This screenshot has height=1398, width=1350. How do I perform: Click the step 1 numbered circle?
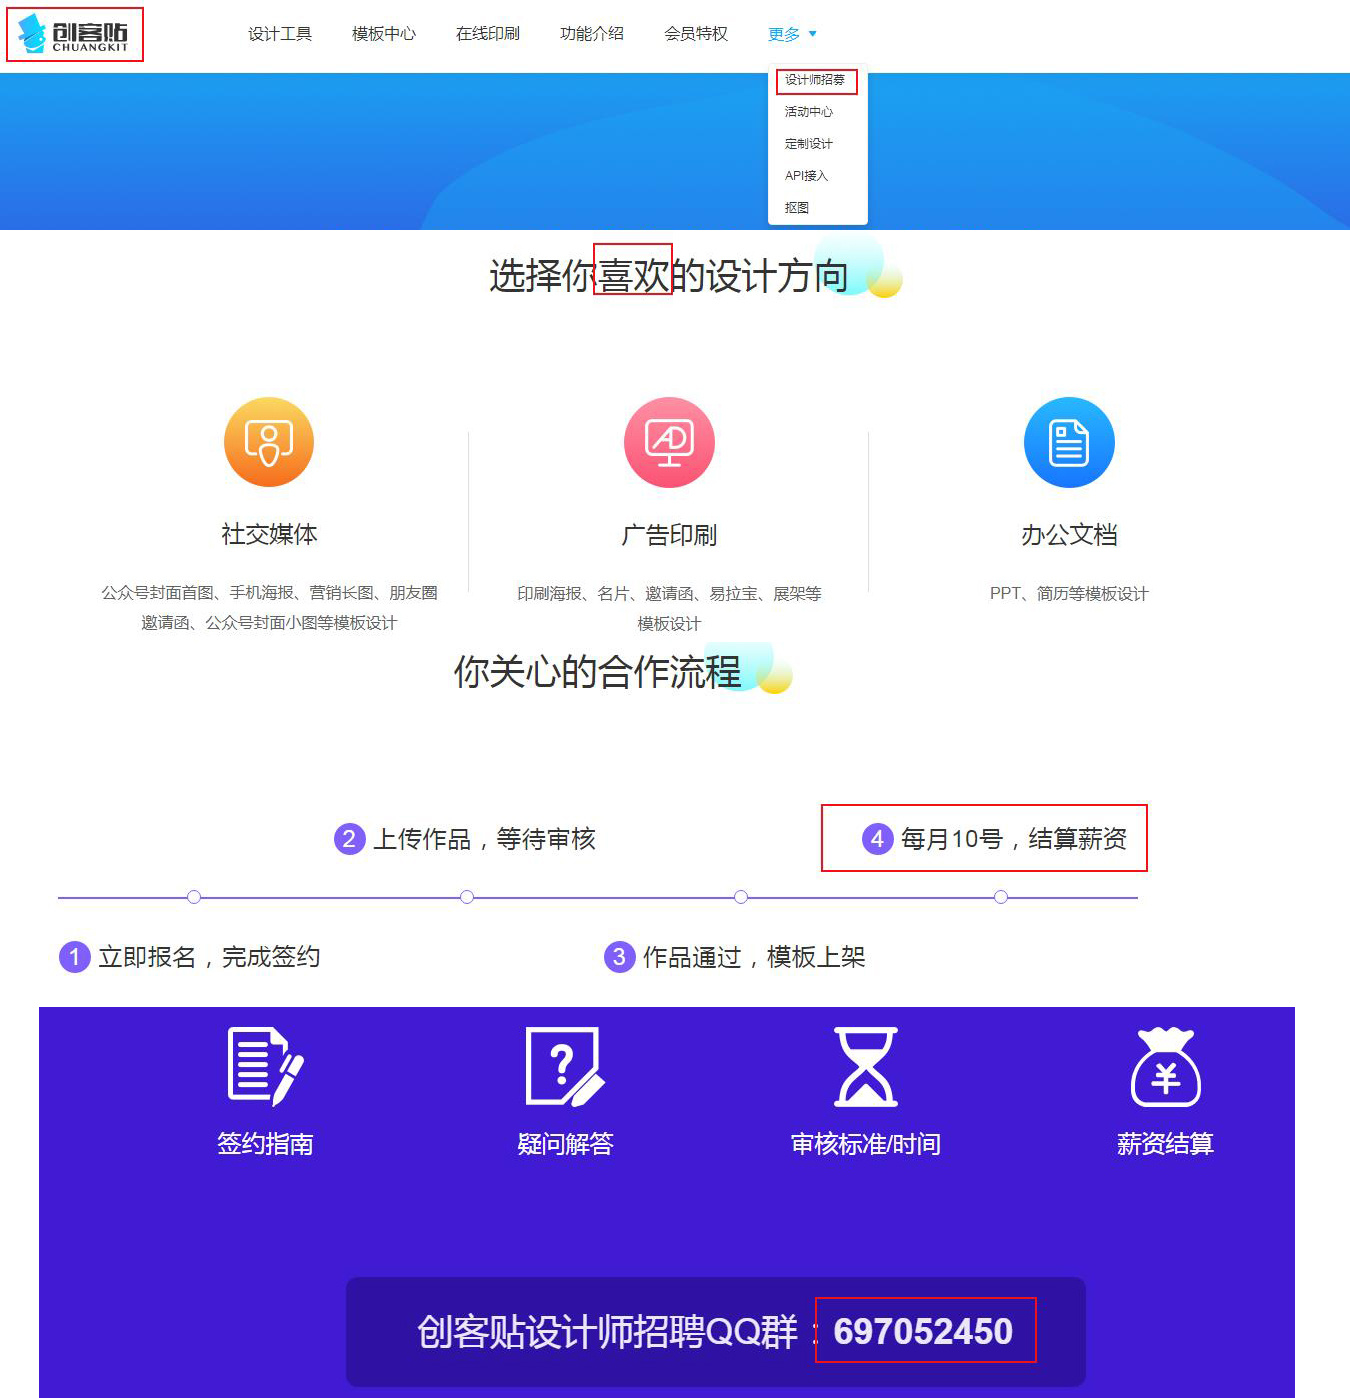73,957
